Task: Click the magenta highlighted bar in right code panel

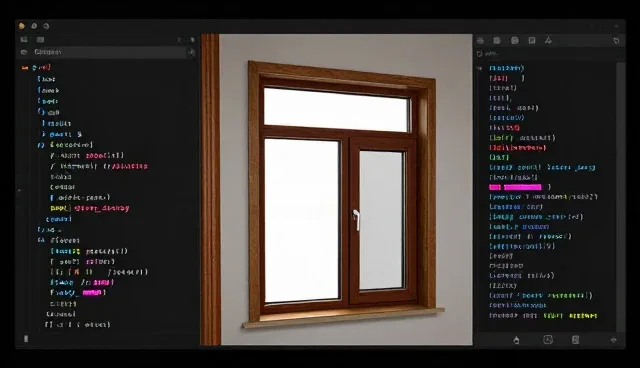Action: click(515, 187)
